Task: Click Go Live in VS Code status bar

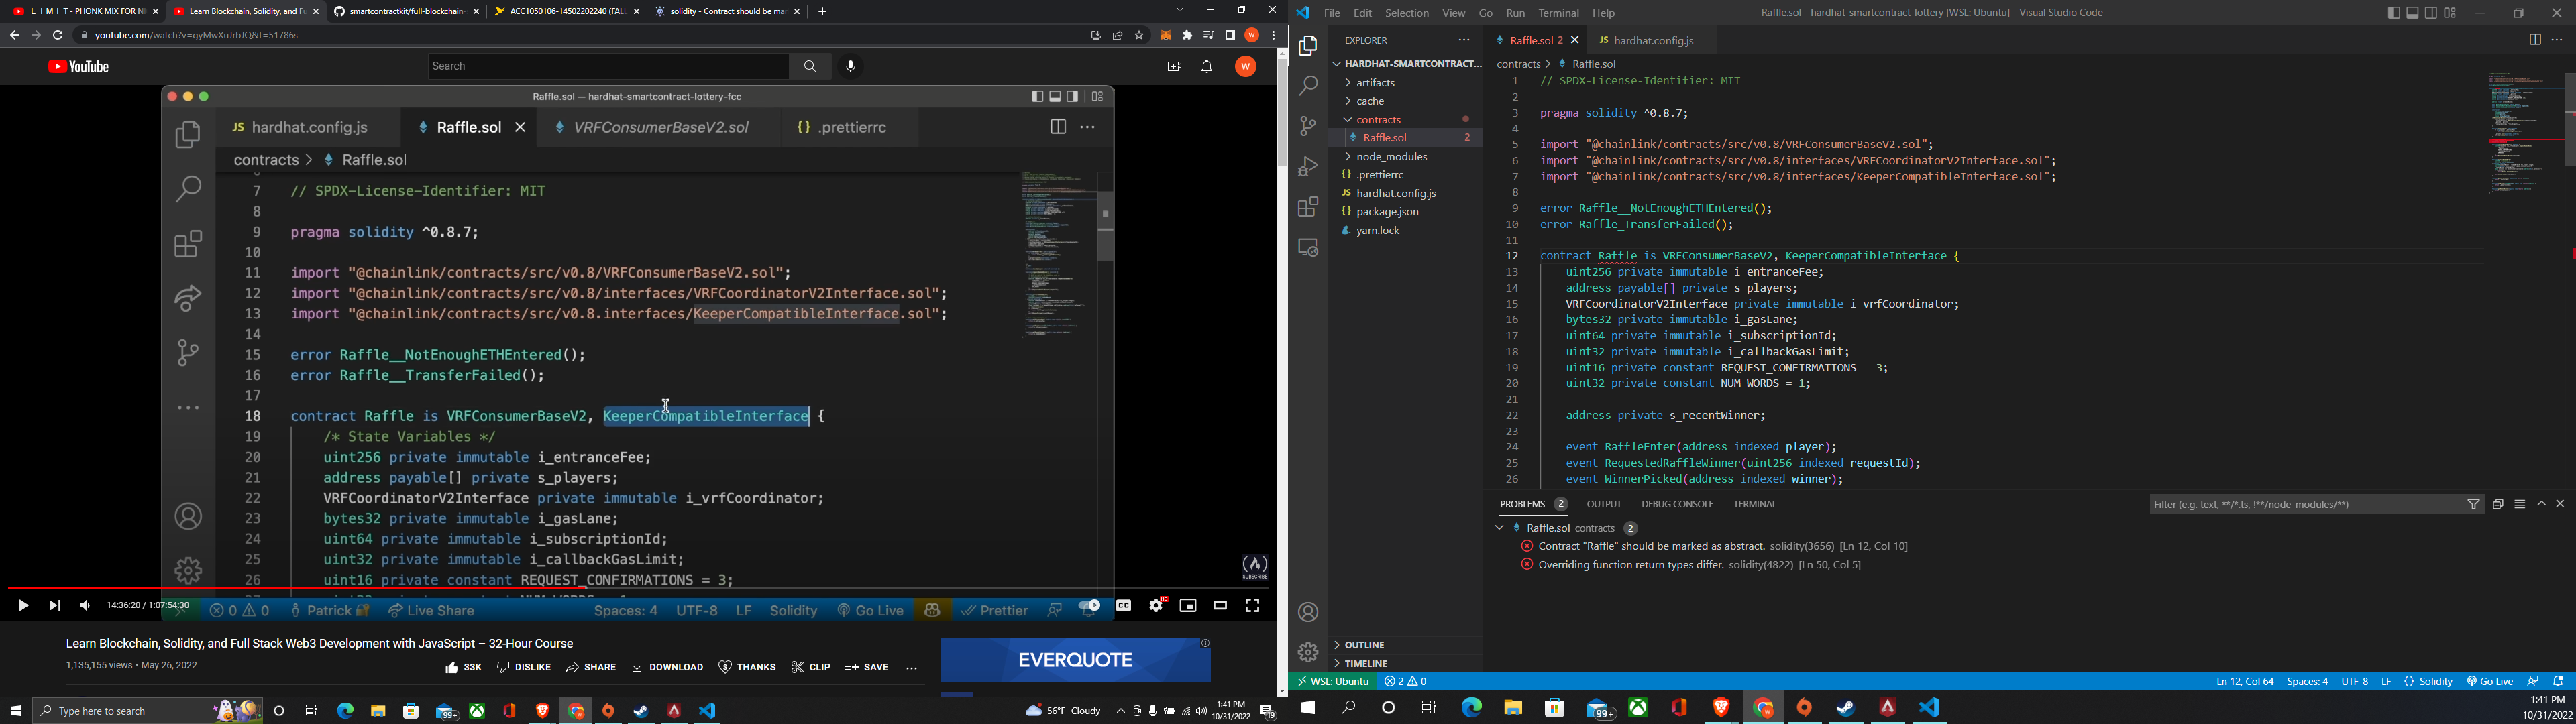Action: pyautogui.click(x=2490, y=682)
